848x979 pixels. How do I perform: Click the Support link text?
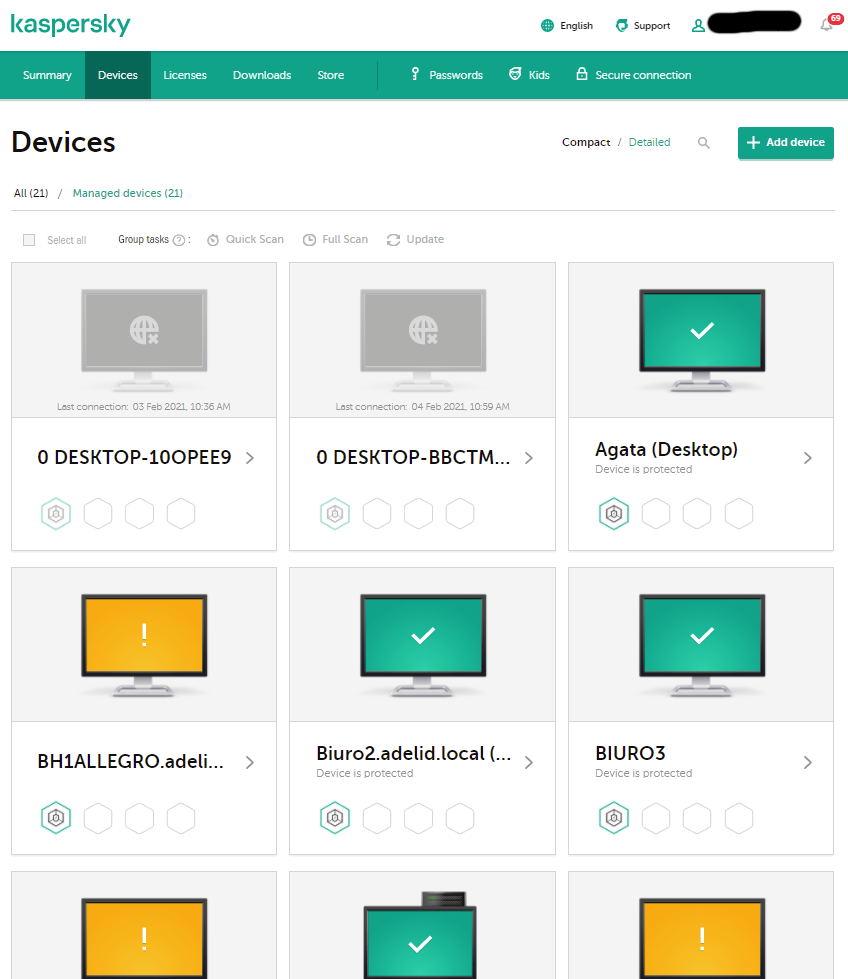[x=652, y=26]
